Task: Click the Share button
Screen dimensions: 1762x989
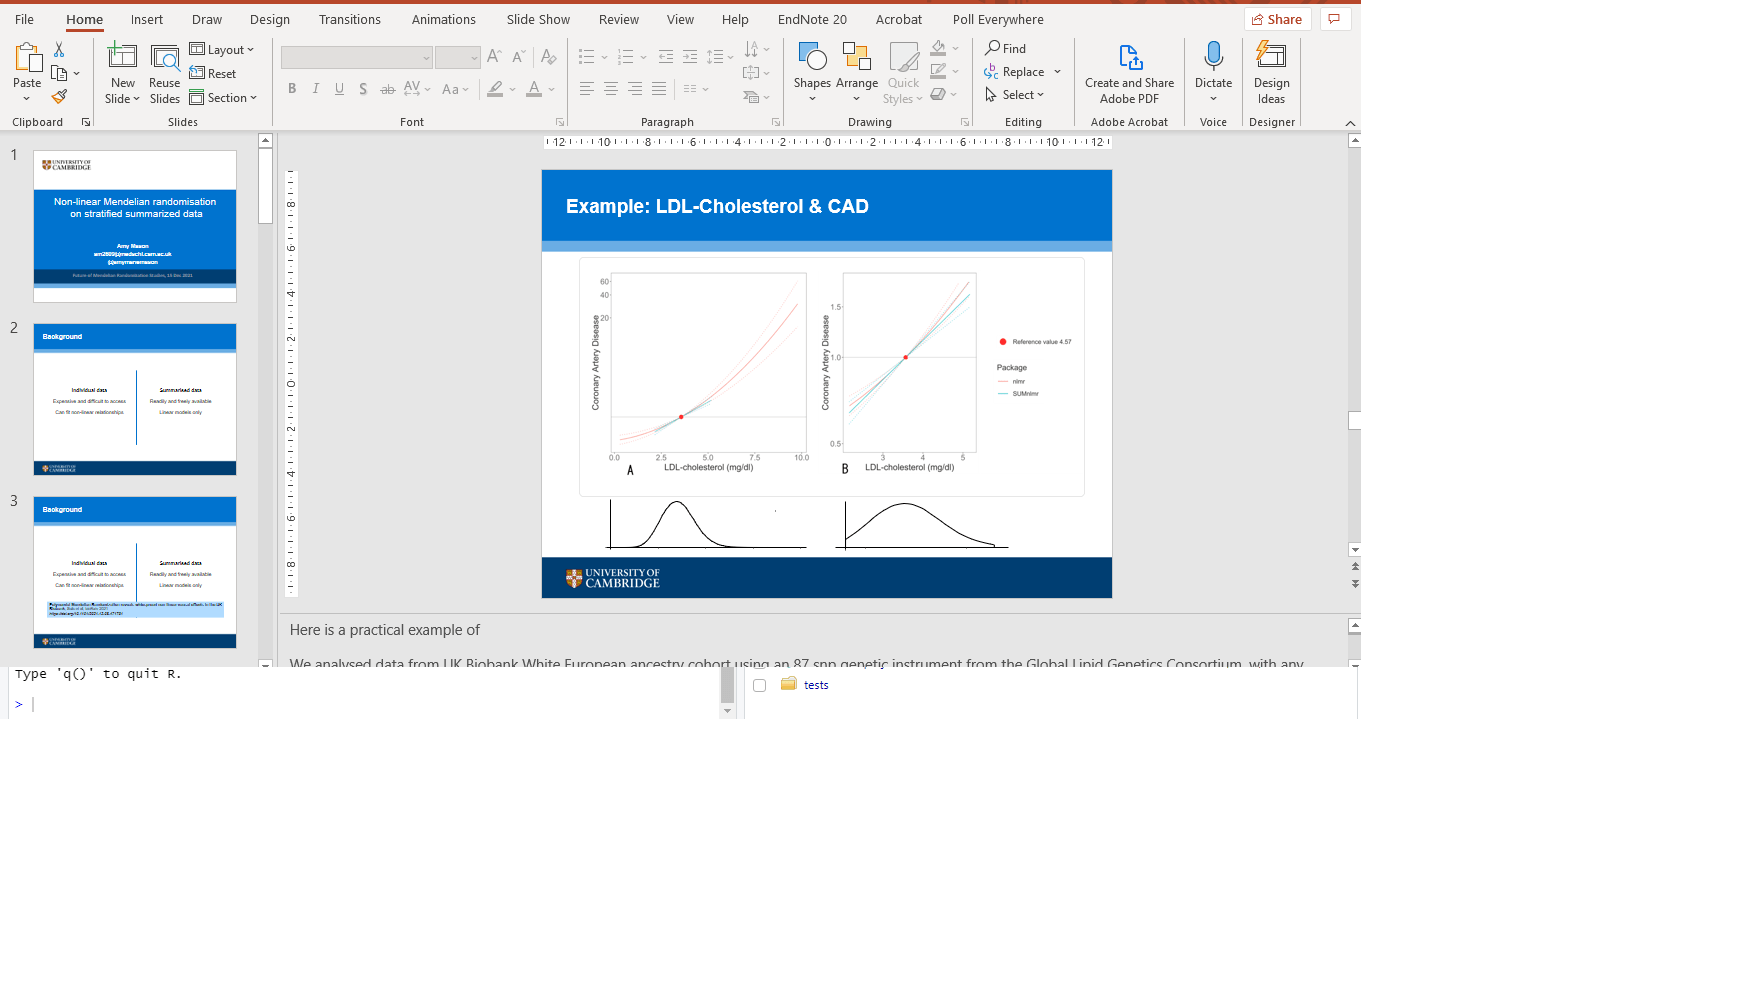Action: tap(1277, 19)
